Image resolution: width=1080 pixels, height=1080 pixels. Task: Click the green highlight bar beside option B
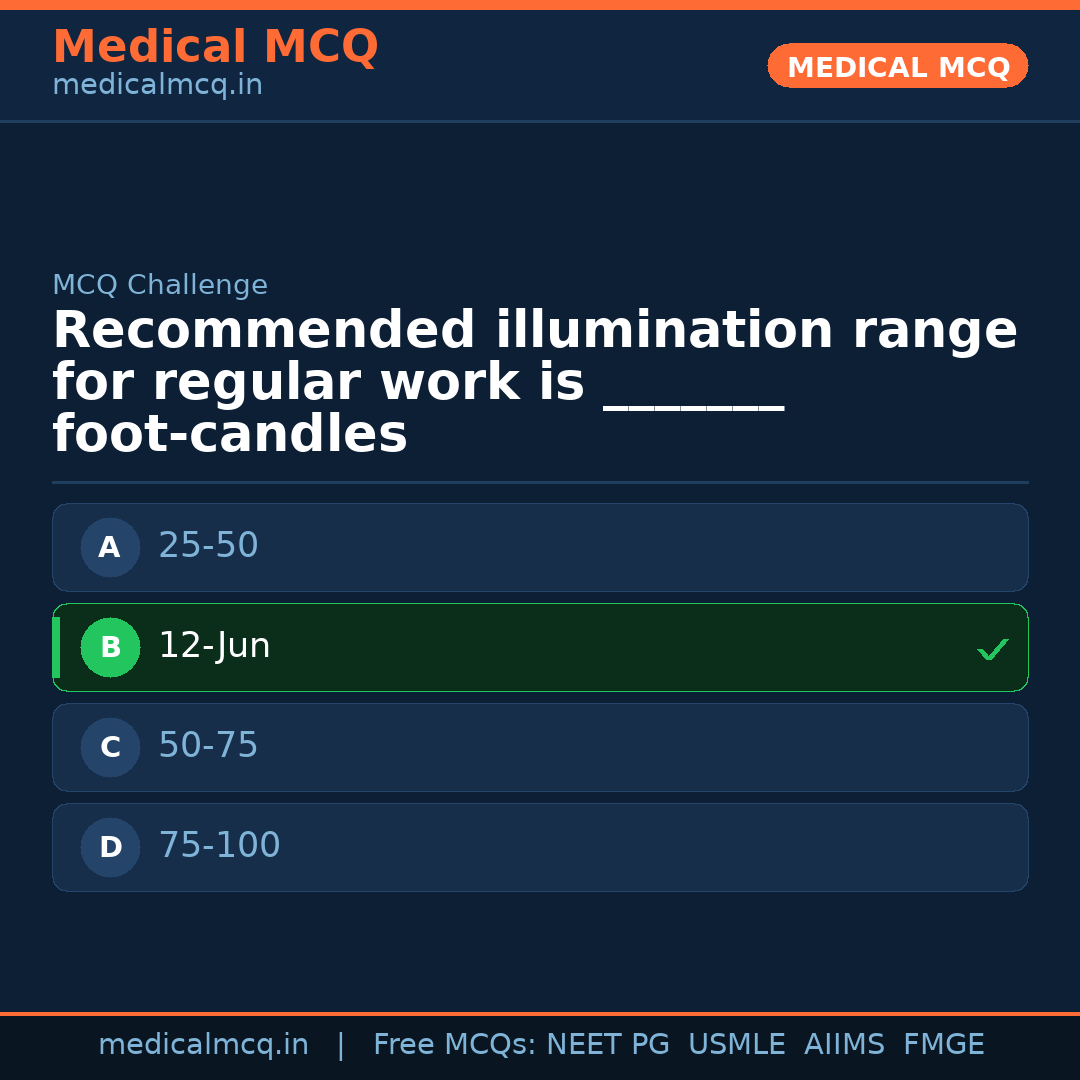[x=56, y=647]
